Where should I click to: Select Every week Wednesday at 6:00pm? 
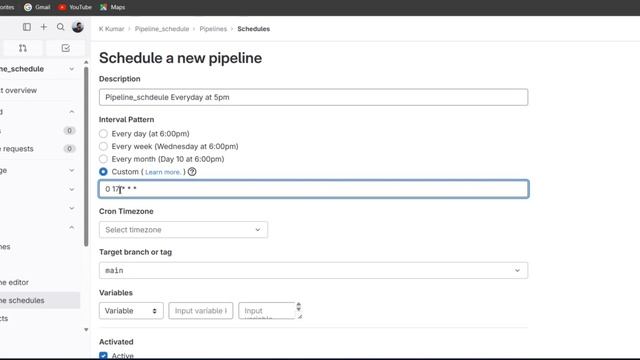pyautogui.click(x=103, y=146)
